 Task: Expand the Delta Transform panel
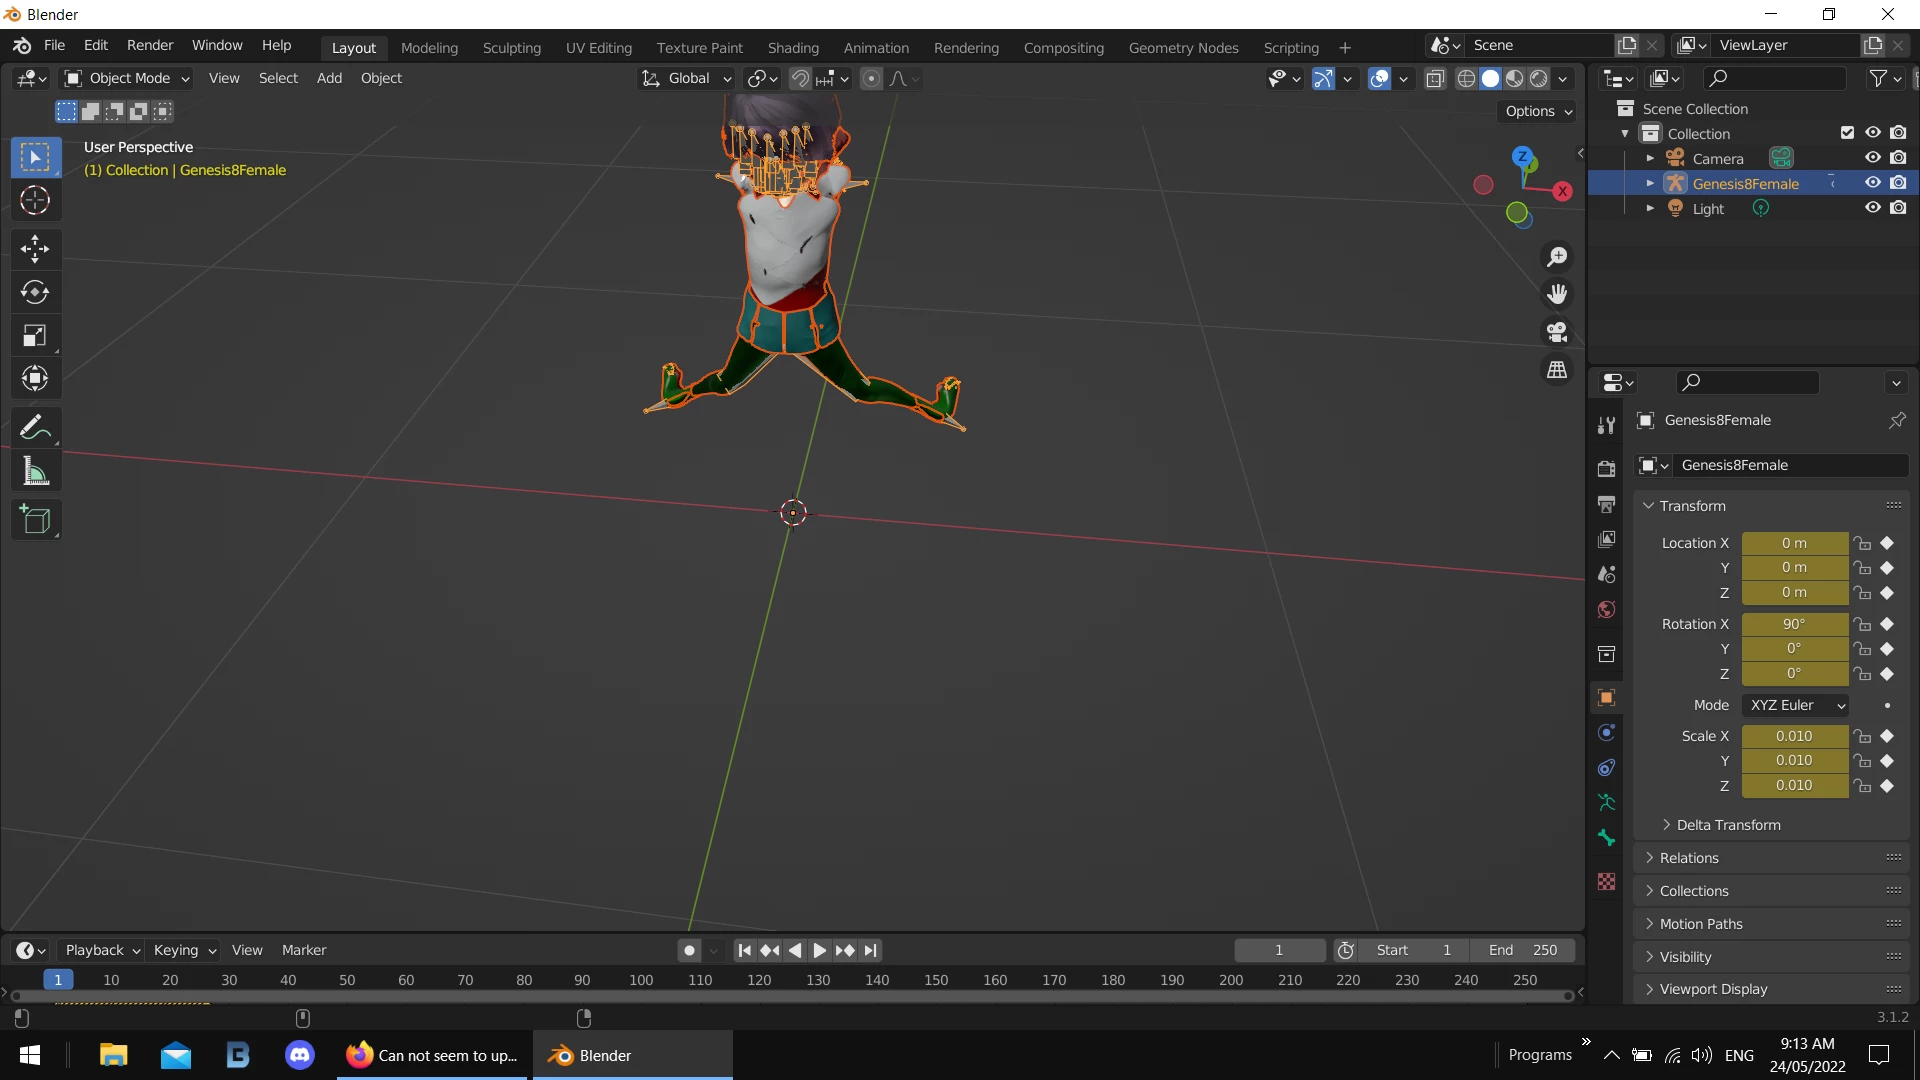[x=1727, y=825]
